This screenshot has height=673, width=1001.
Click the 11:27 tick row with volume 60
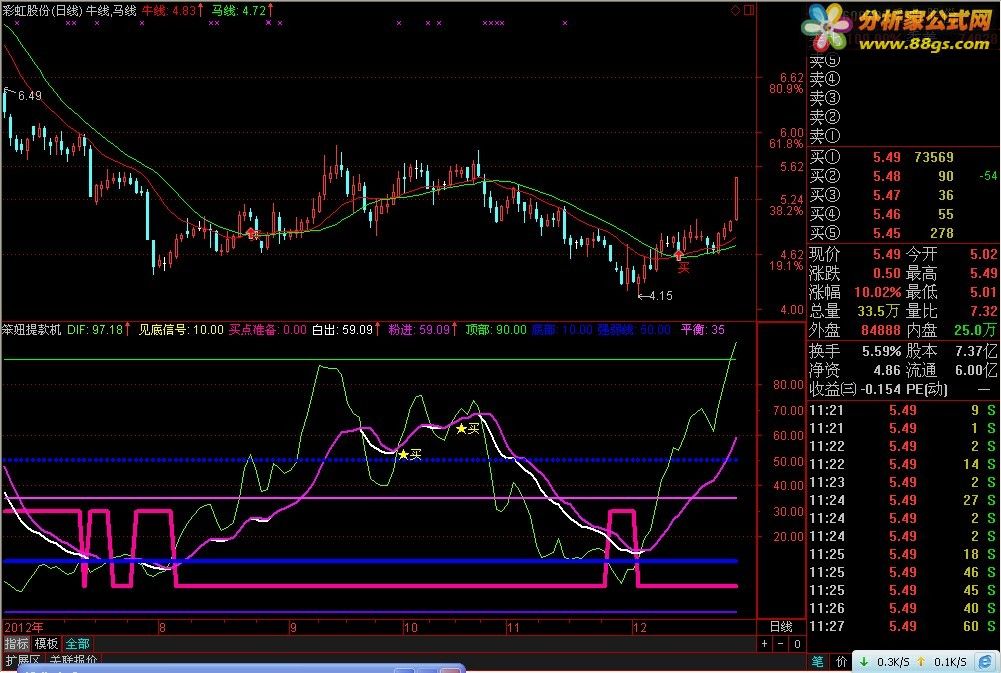point(903,626)
